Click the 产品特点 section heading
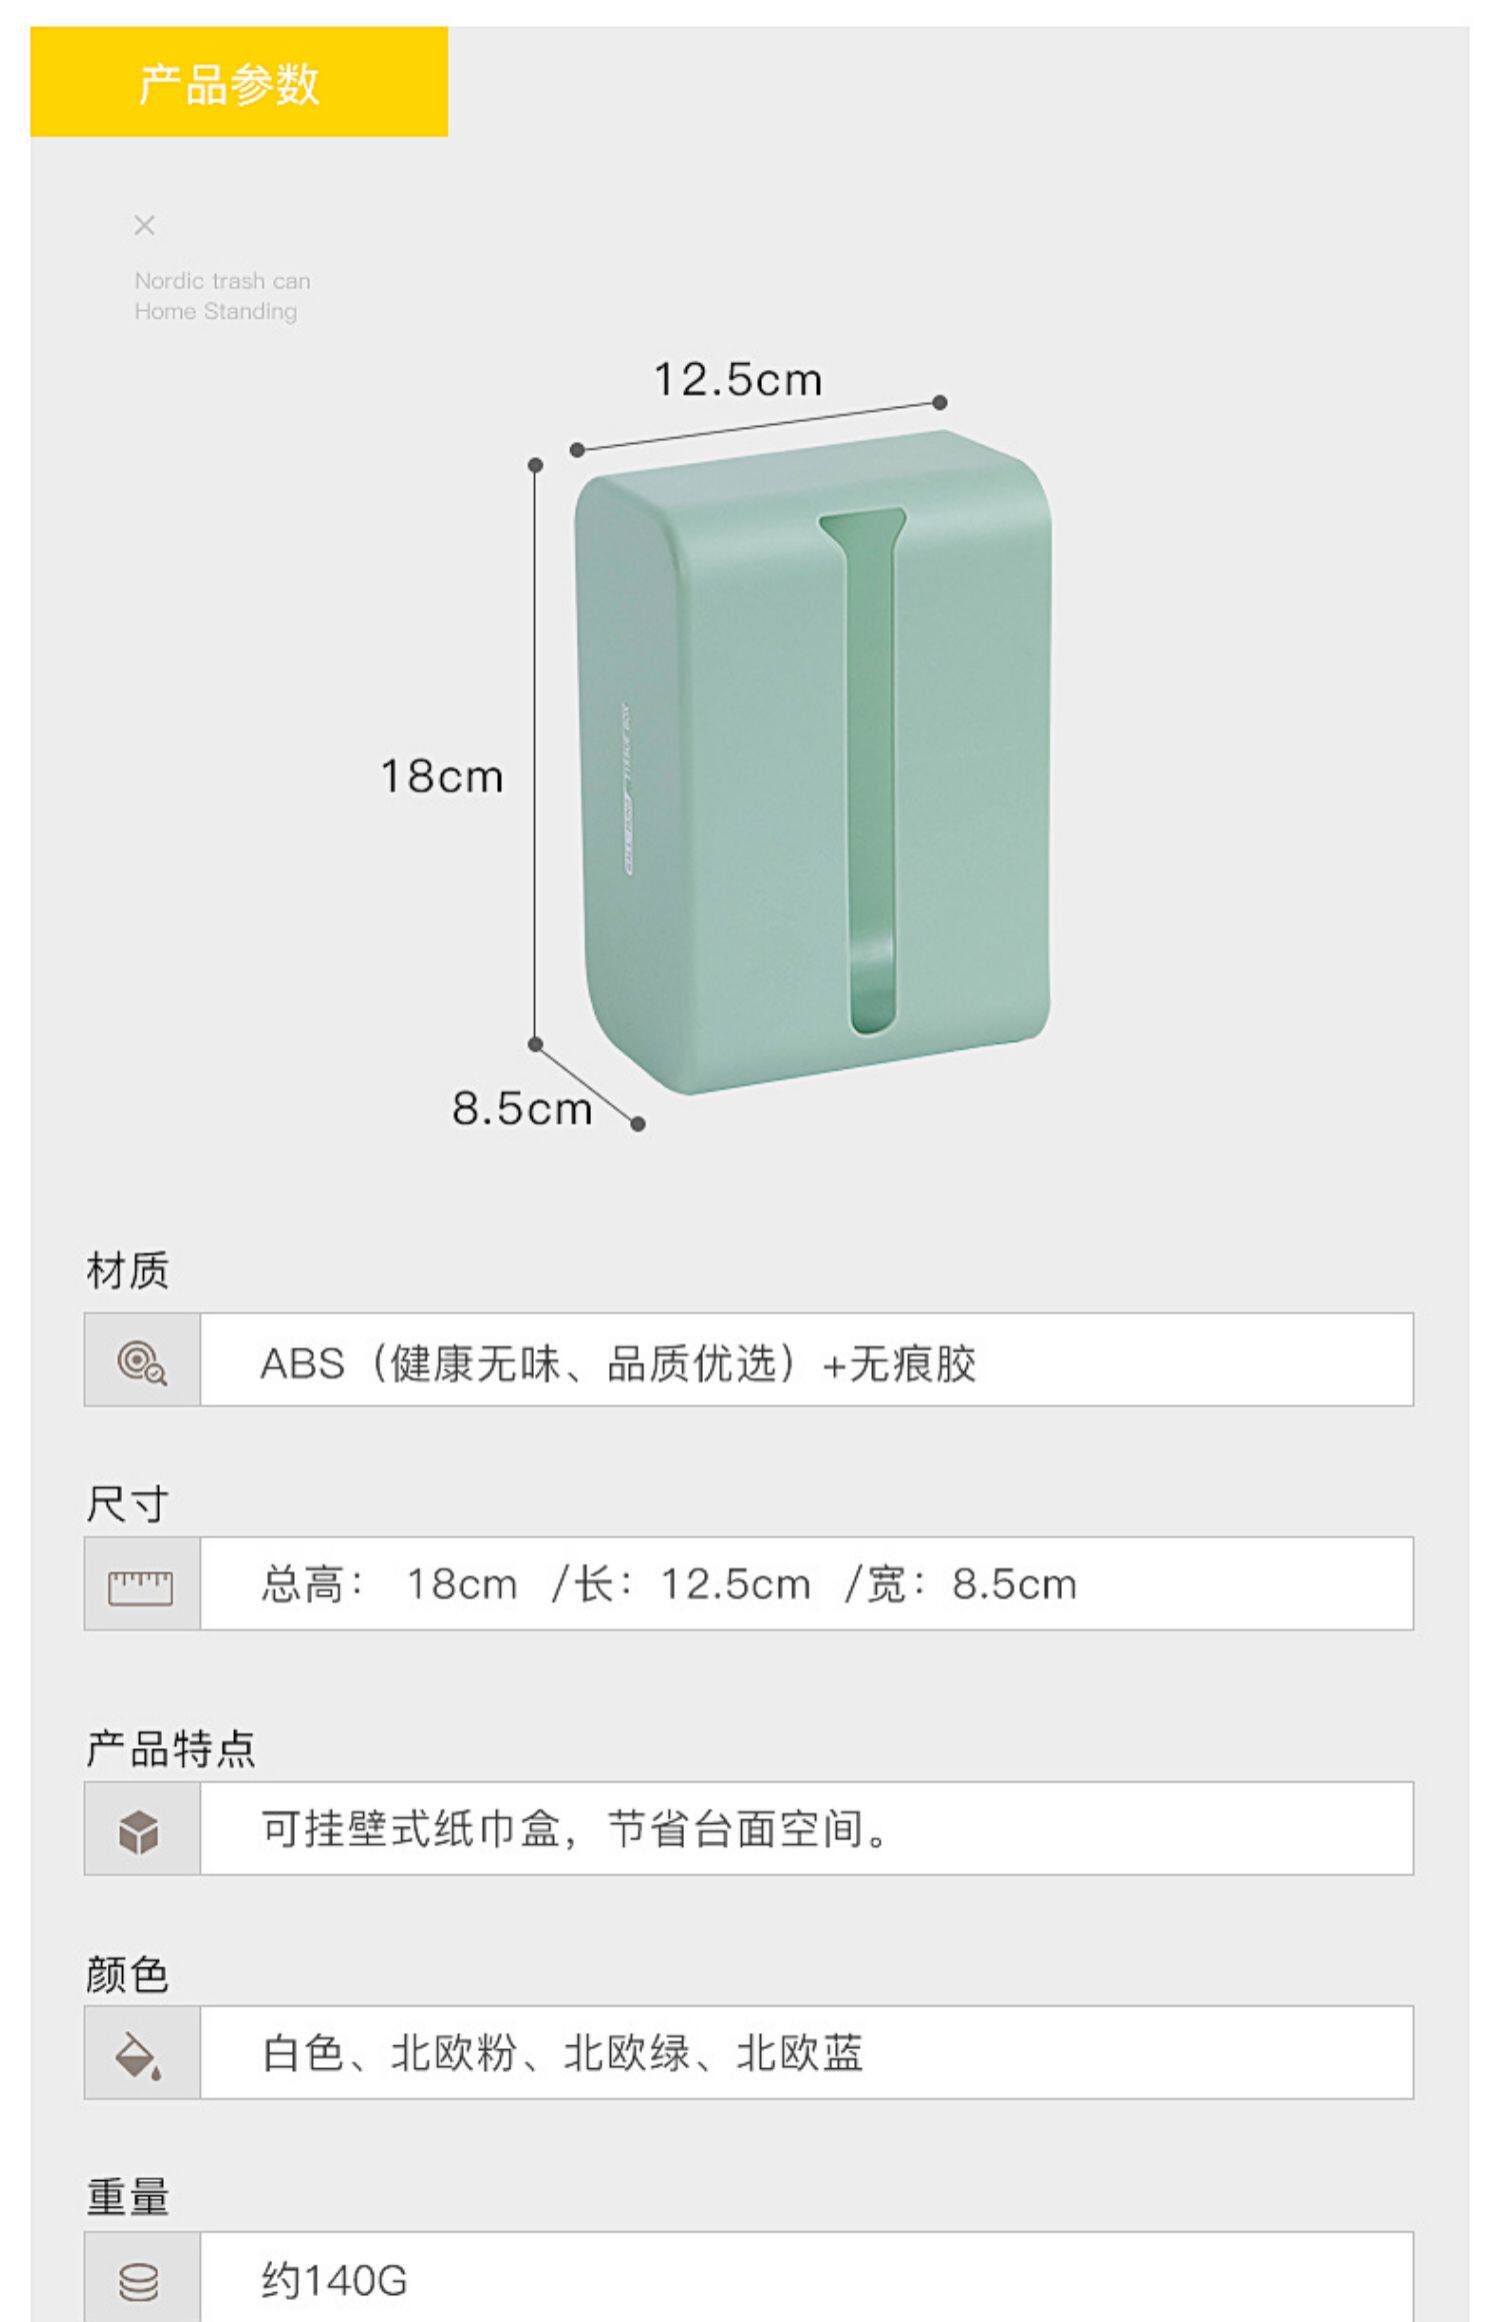1500x2322 pixels. pyautogui.click(x=171, y=1749)
